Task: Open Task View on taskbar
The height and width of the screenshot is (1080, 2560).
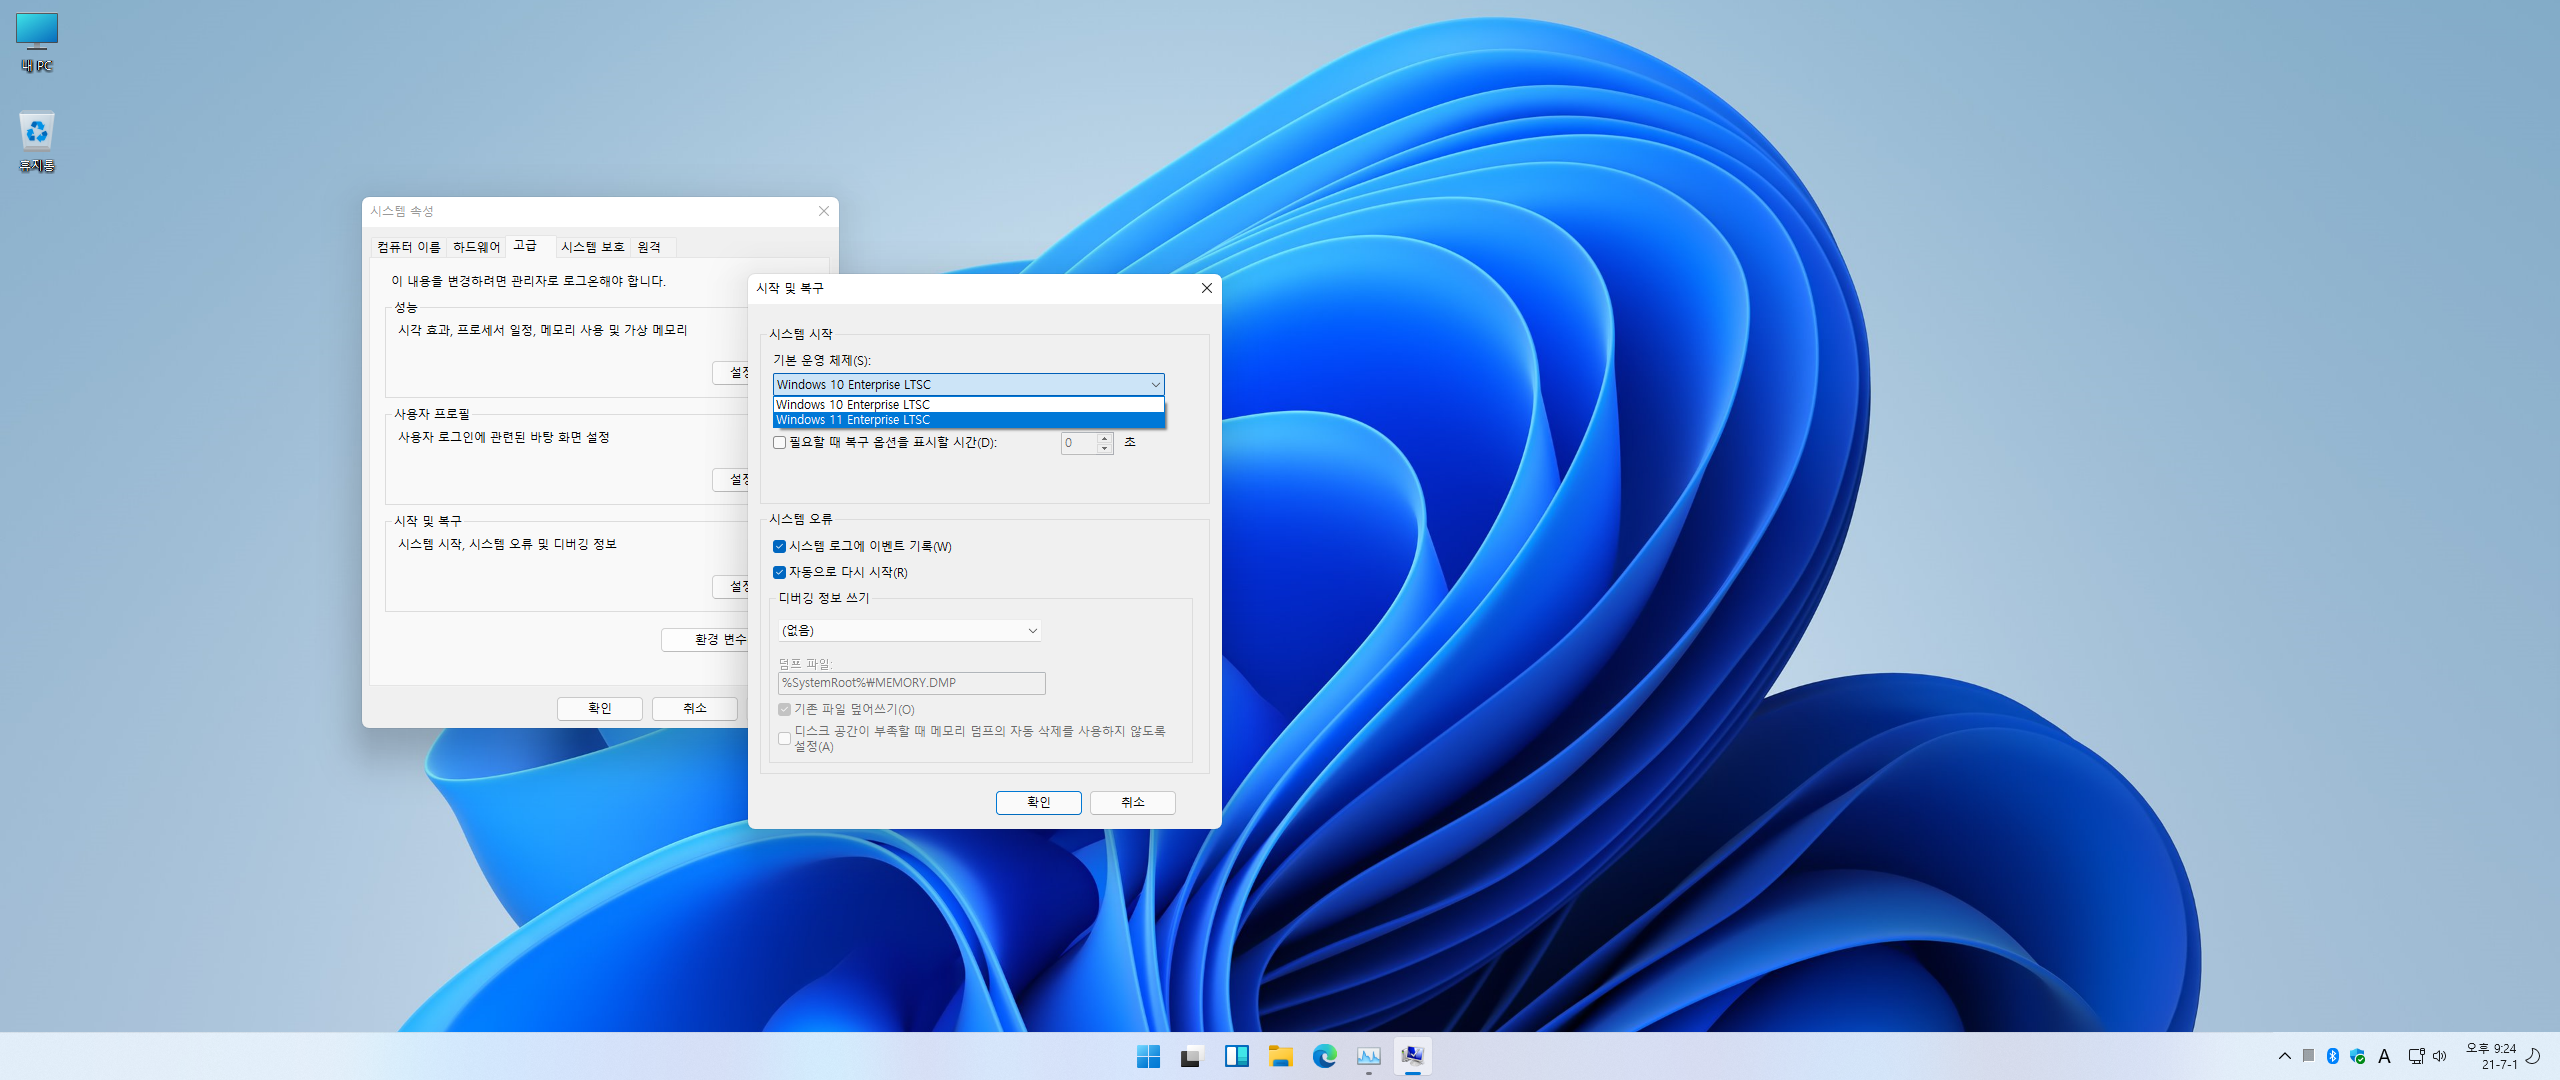Action: (1192, 1056)
